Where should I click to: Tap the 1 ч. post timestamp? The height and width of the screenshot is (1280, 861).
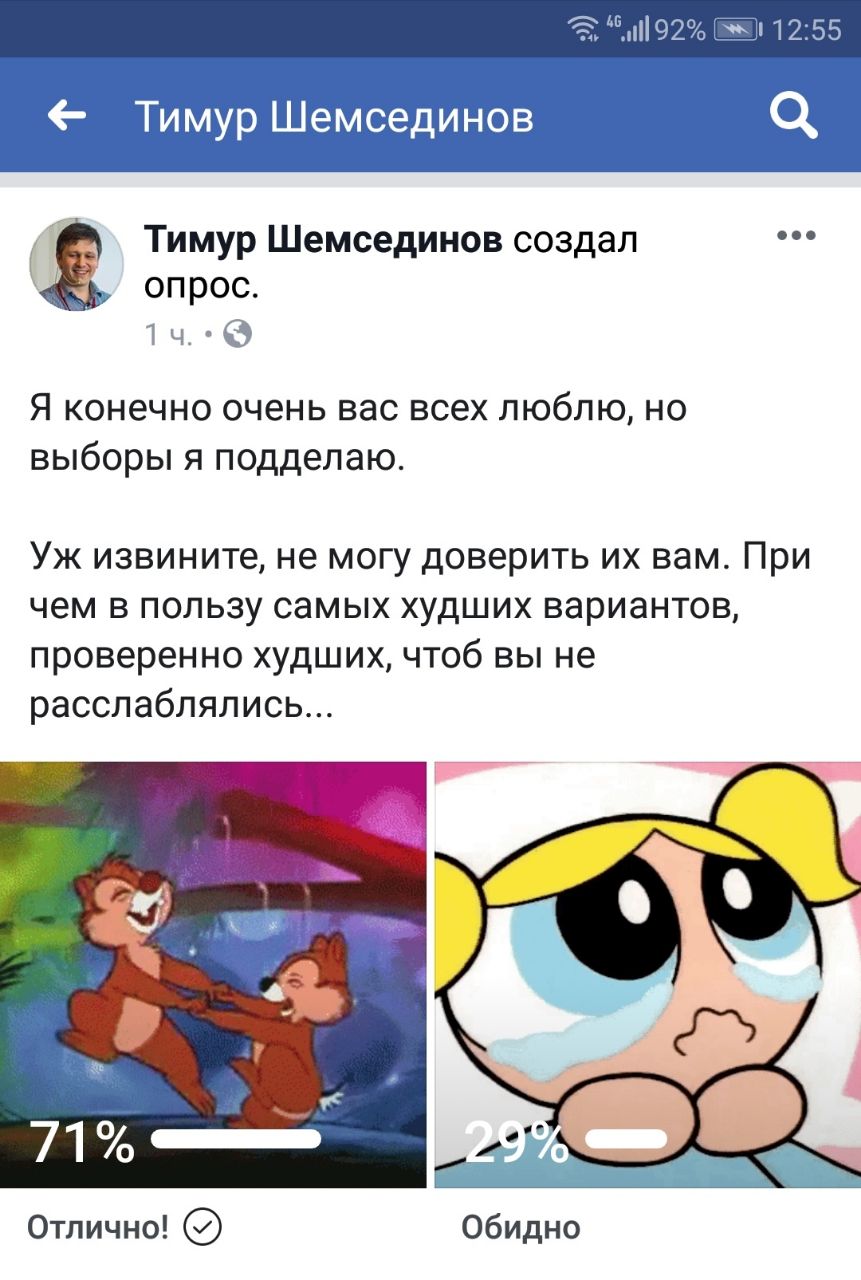click(167, 335)
